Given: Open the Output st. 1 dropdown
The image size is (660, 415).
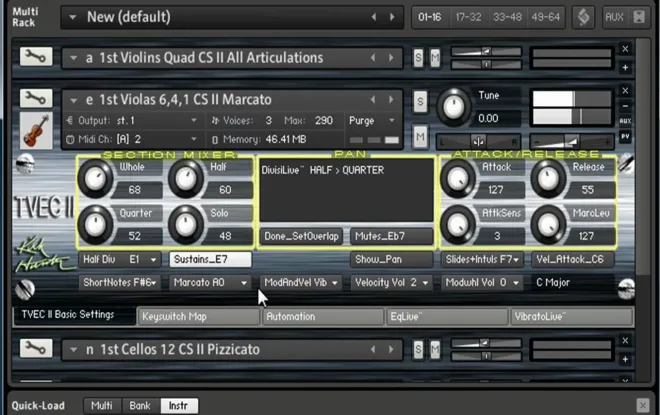Looking at the screenshot, I should coord(133,121).
